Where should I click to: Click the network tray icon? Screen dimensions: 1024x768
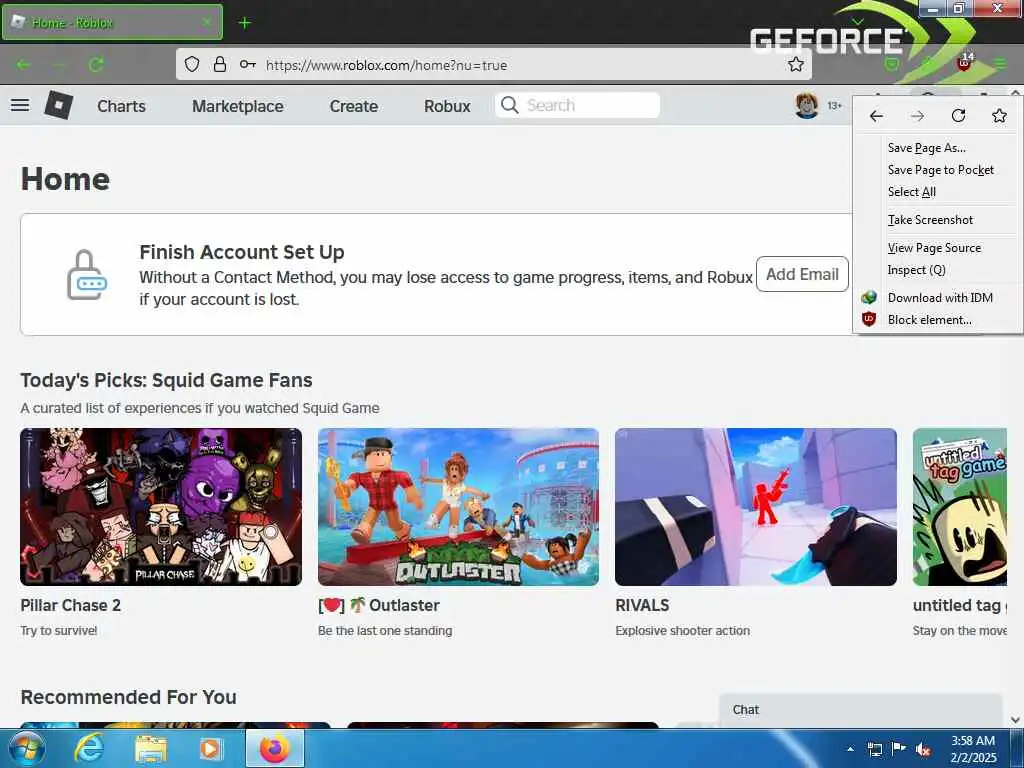(875, 750)
